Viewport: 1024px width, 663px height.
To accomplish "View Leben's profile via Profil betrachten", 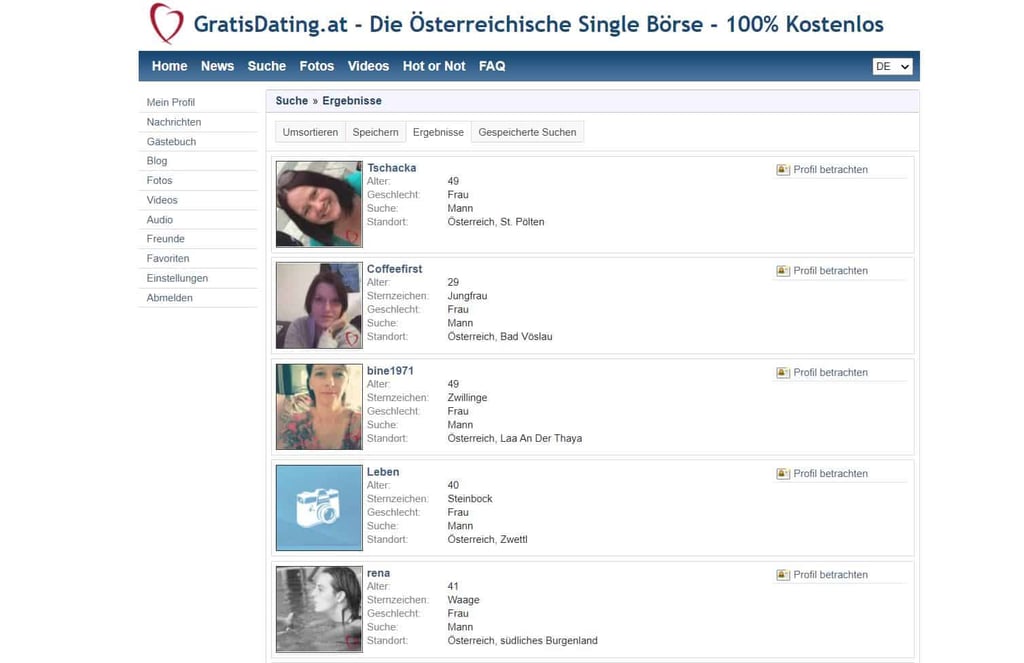I will click(830, 474).
